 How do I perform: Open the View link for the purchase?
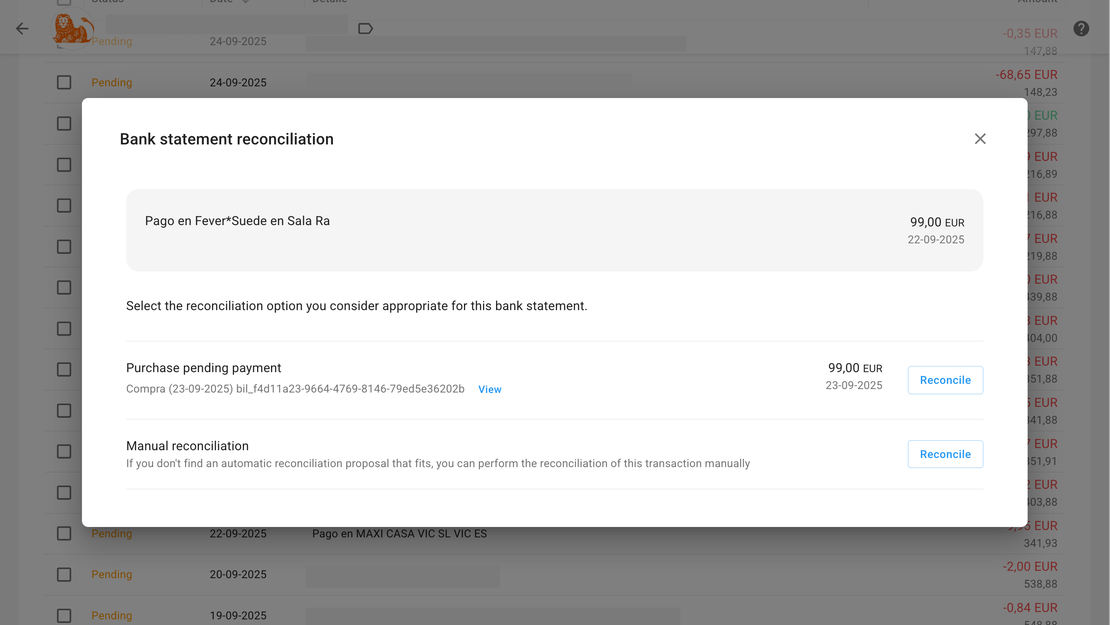[490, 390]
